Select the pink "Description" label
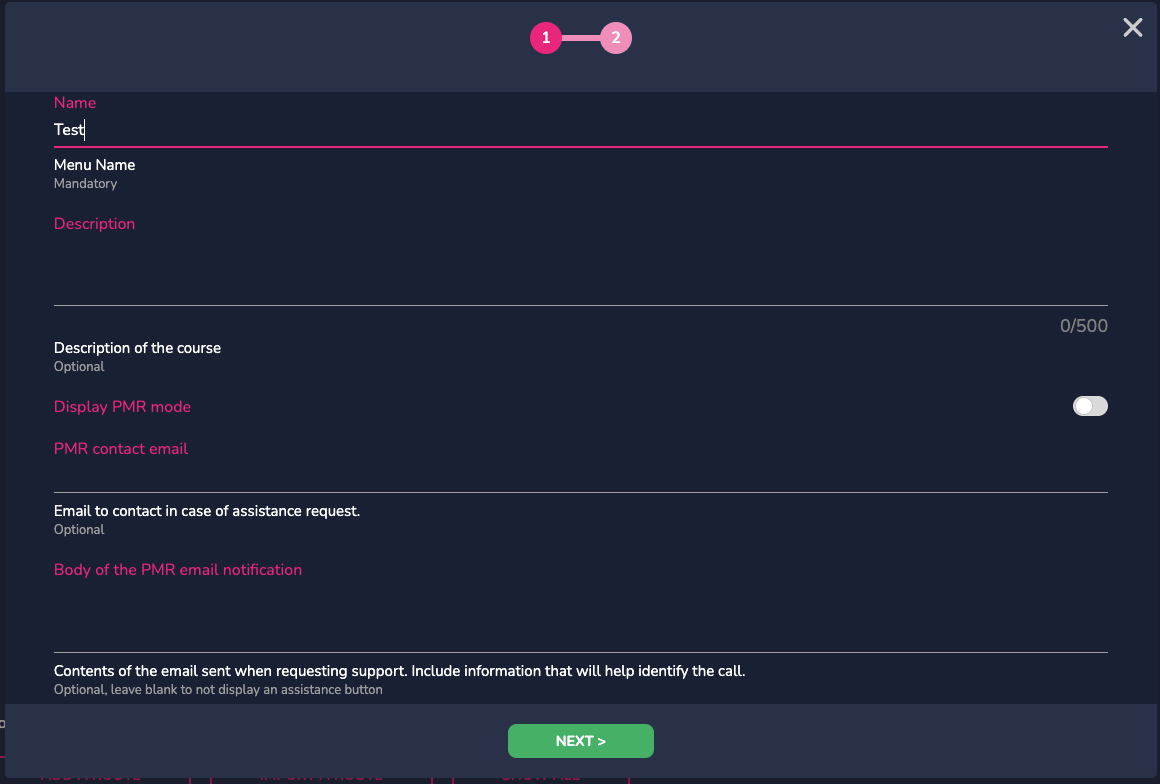Image resolution: width=1160 pixels, height=784 pixels. [94, 224]
